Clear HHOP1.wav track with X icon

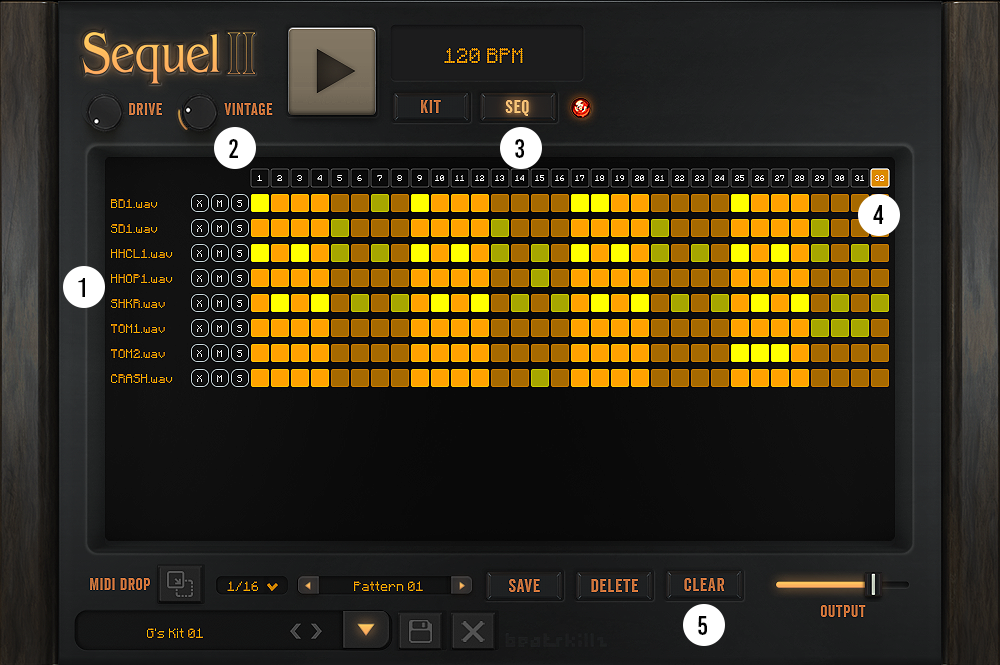(x=200, y=278)
